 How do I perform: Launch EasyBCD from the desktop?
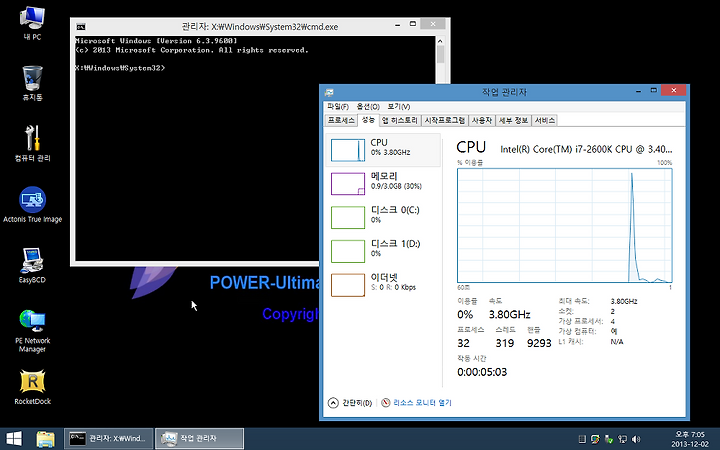(x=32, y=265)
